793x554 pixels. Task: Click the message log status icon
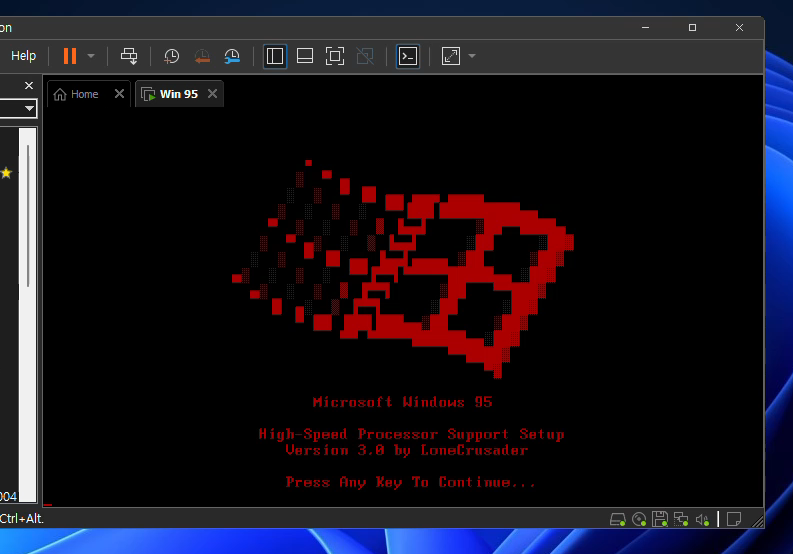[x=734, y=519]
